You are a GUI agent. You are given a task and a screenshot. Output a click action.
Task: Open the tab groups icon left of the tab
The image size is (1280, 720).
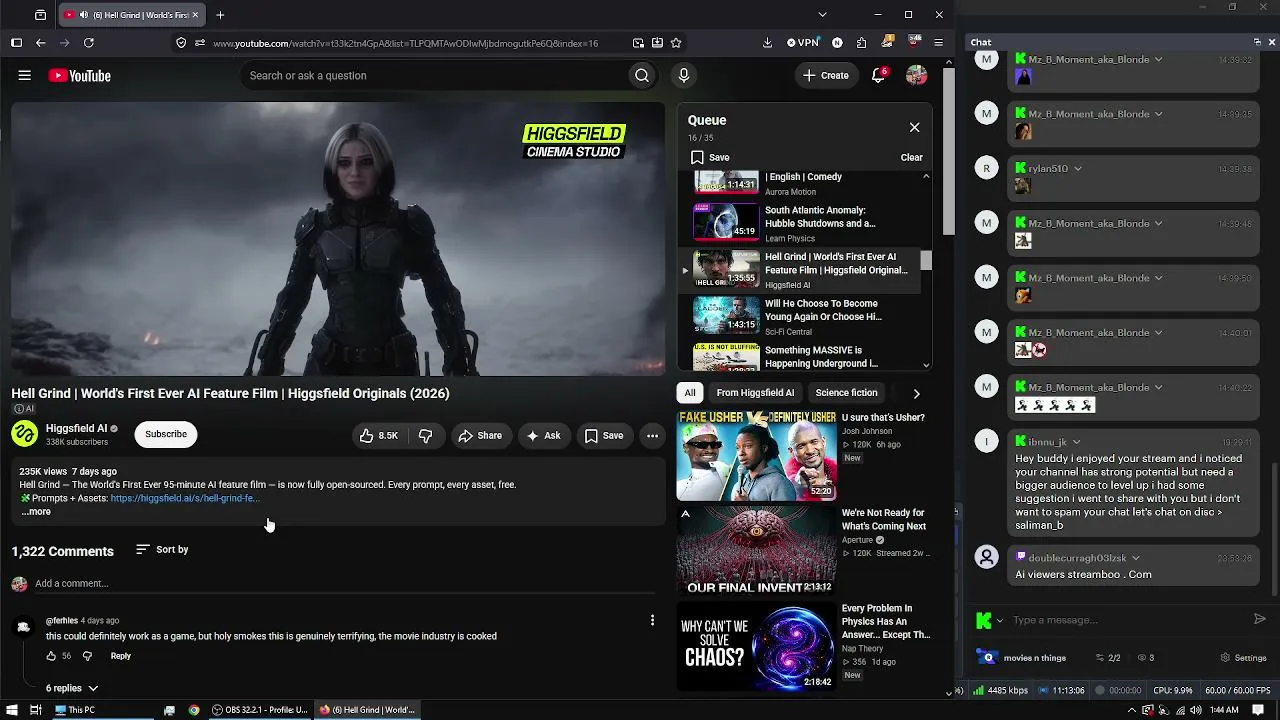coord(40,15)
